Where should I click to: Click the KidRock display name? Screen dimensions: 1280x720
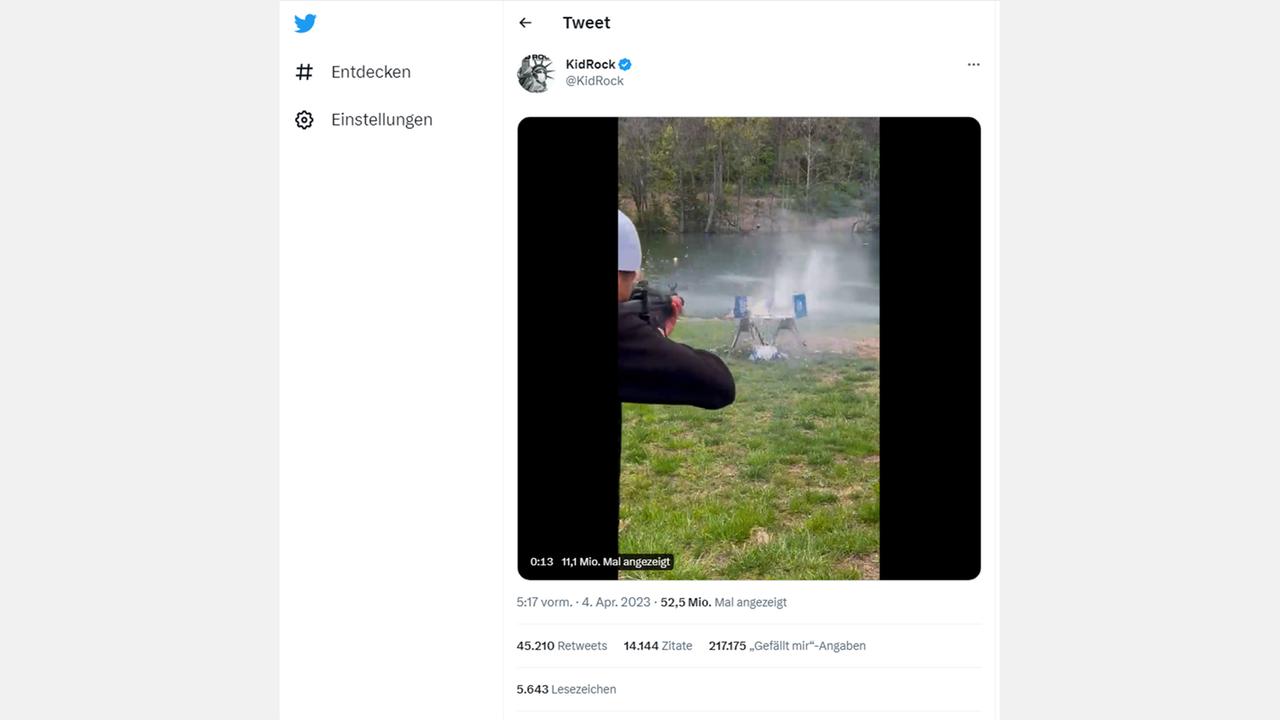589,63
